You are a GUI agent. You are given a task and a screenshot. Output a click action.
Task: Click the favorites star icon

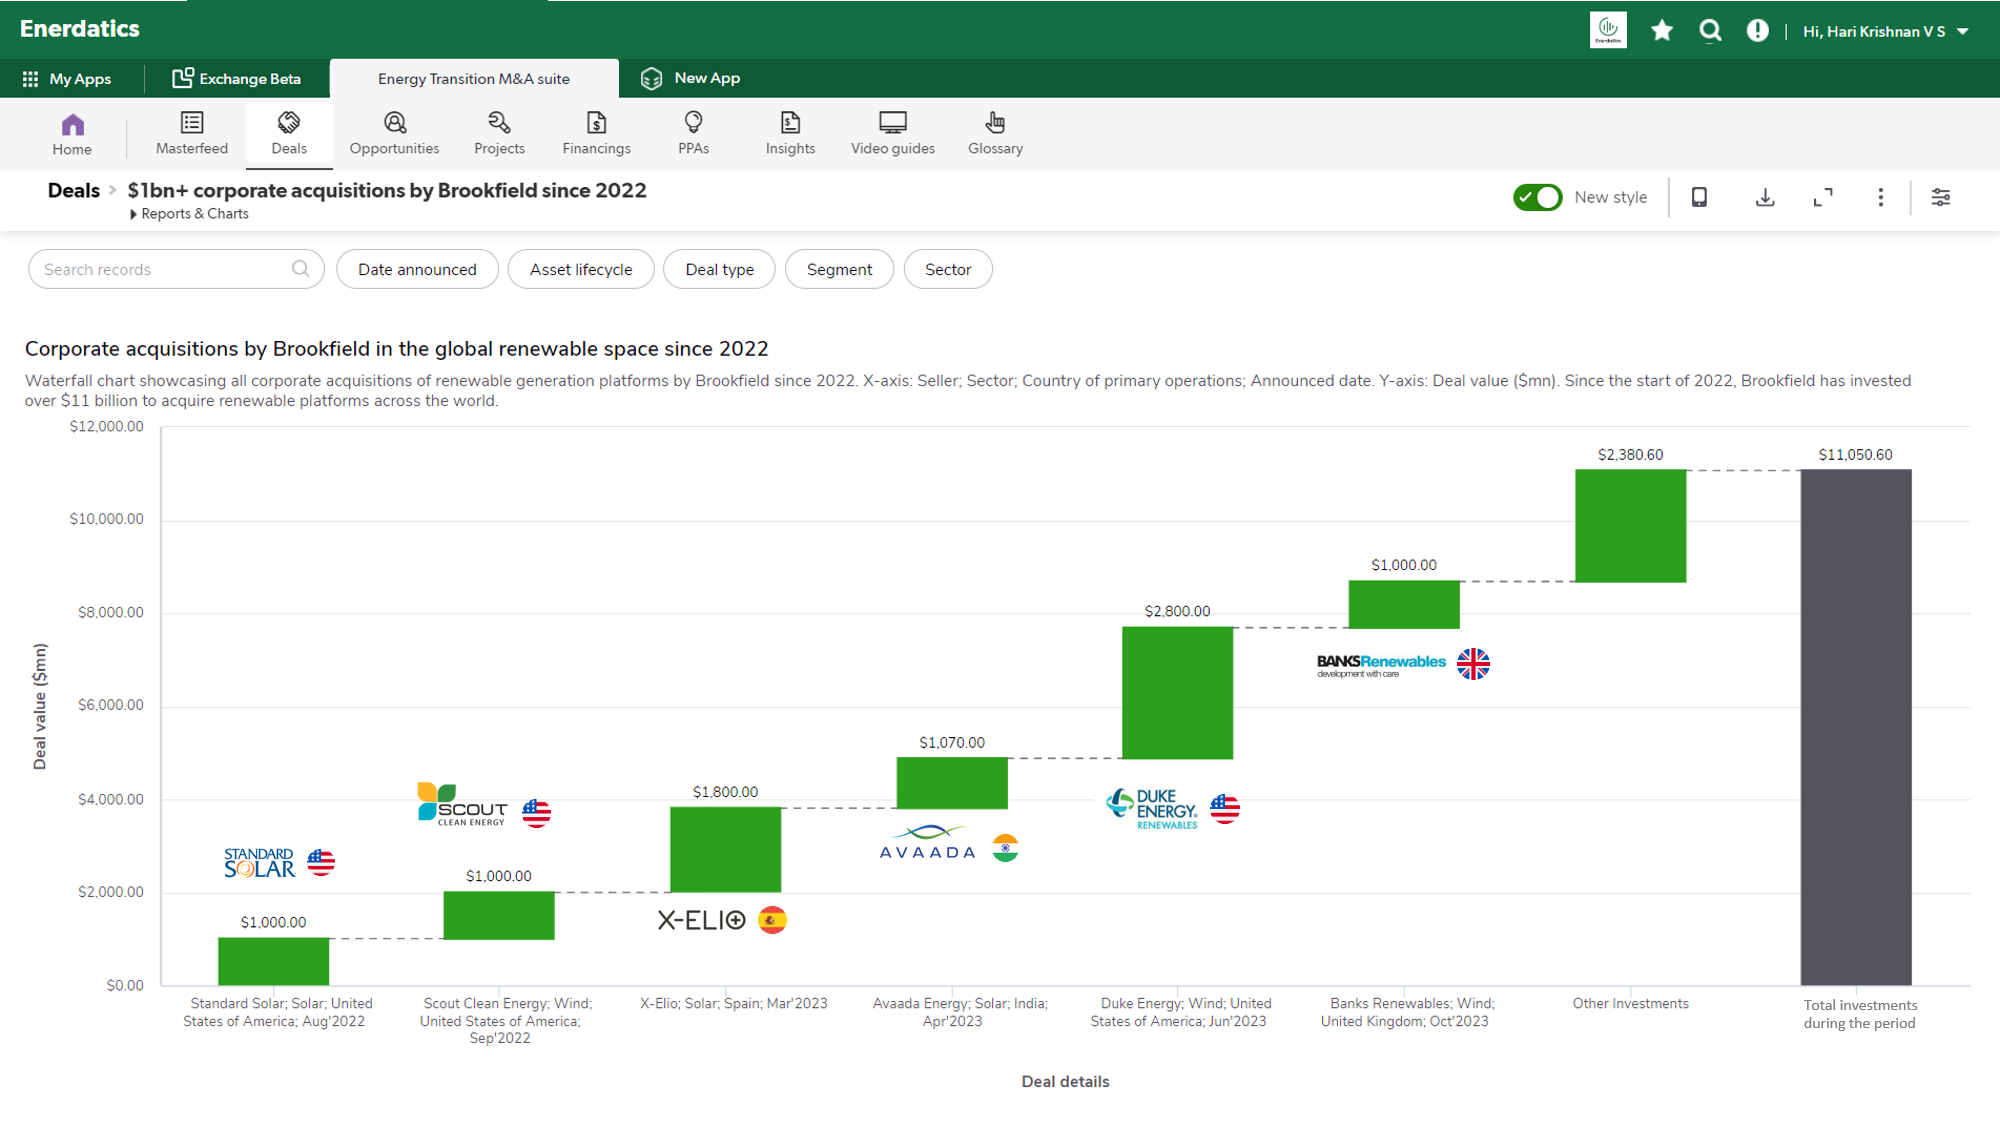tap(1662, 31)
